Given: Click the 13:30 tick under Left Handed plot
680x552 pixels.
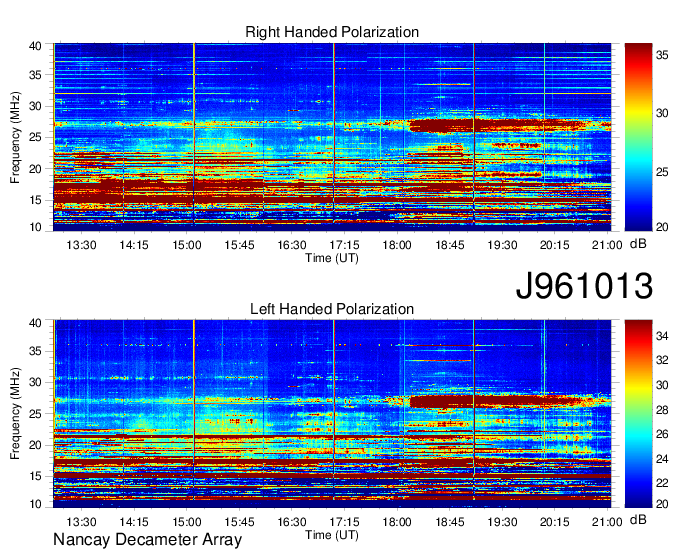Looking at the screenshot, I should [81, 522].
